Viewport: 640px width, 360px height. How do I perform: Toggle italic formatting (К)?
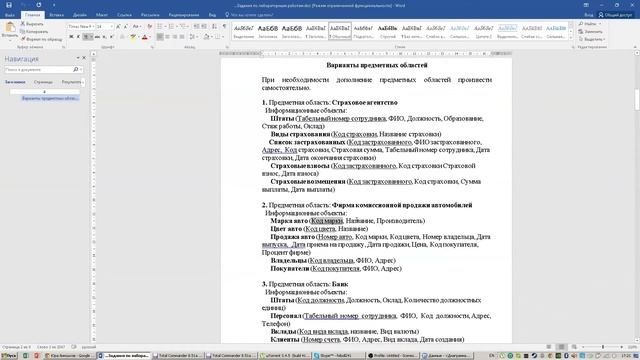(x=78, y=37)
